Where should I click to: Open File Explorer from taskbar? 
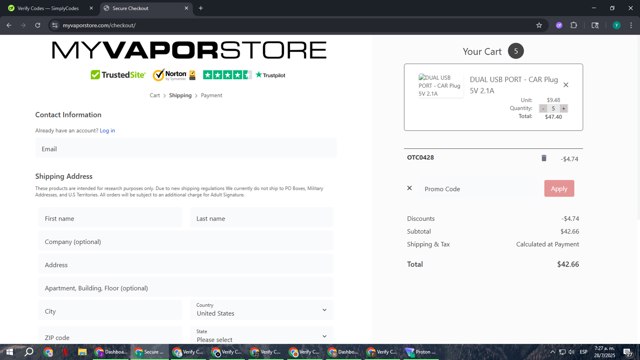82,352
